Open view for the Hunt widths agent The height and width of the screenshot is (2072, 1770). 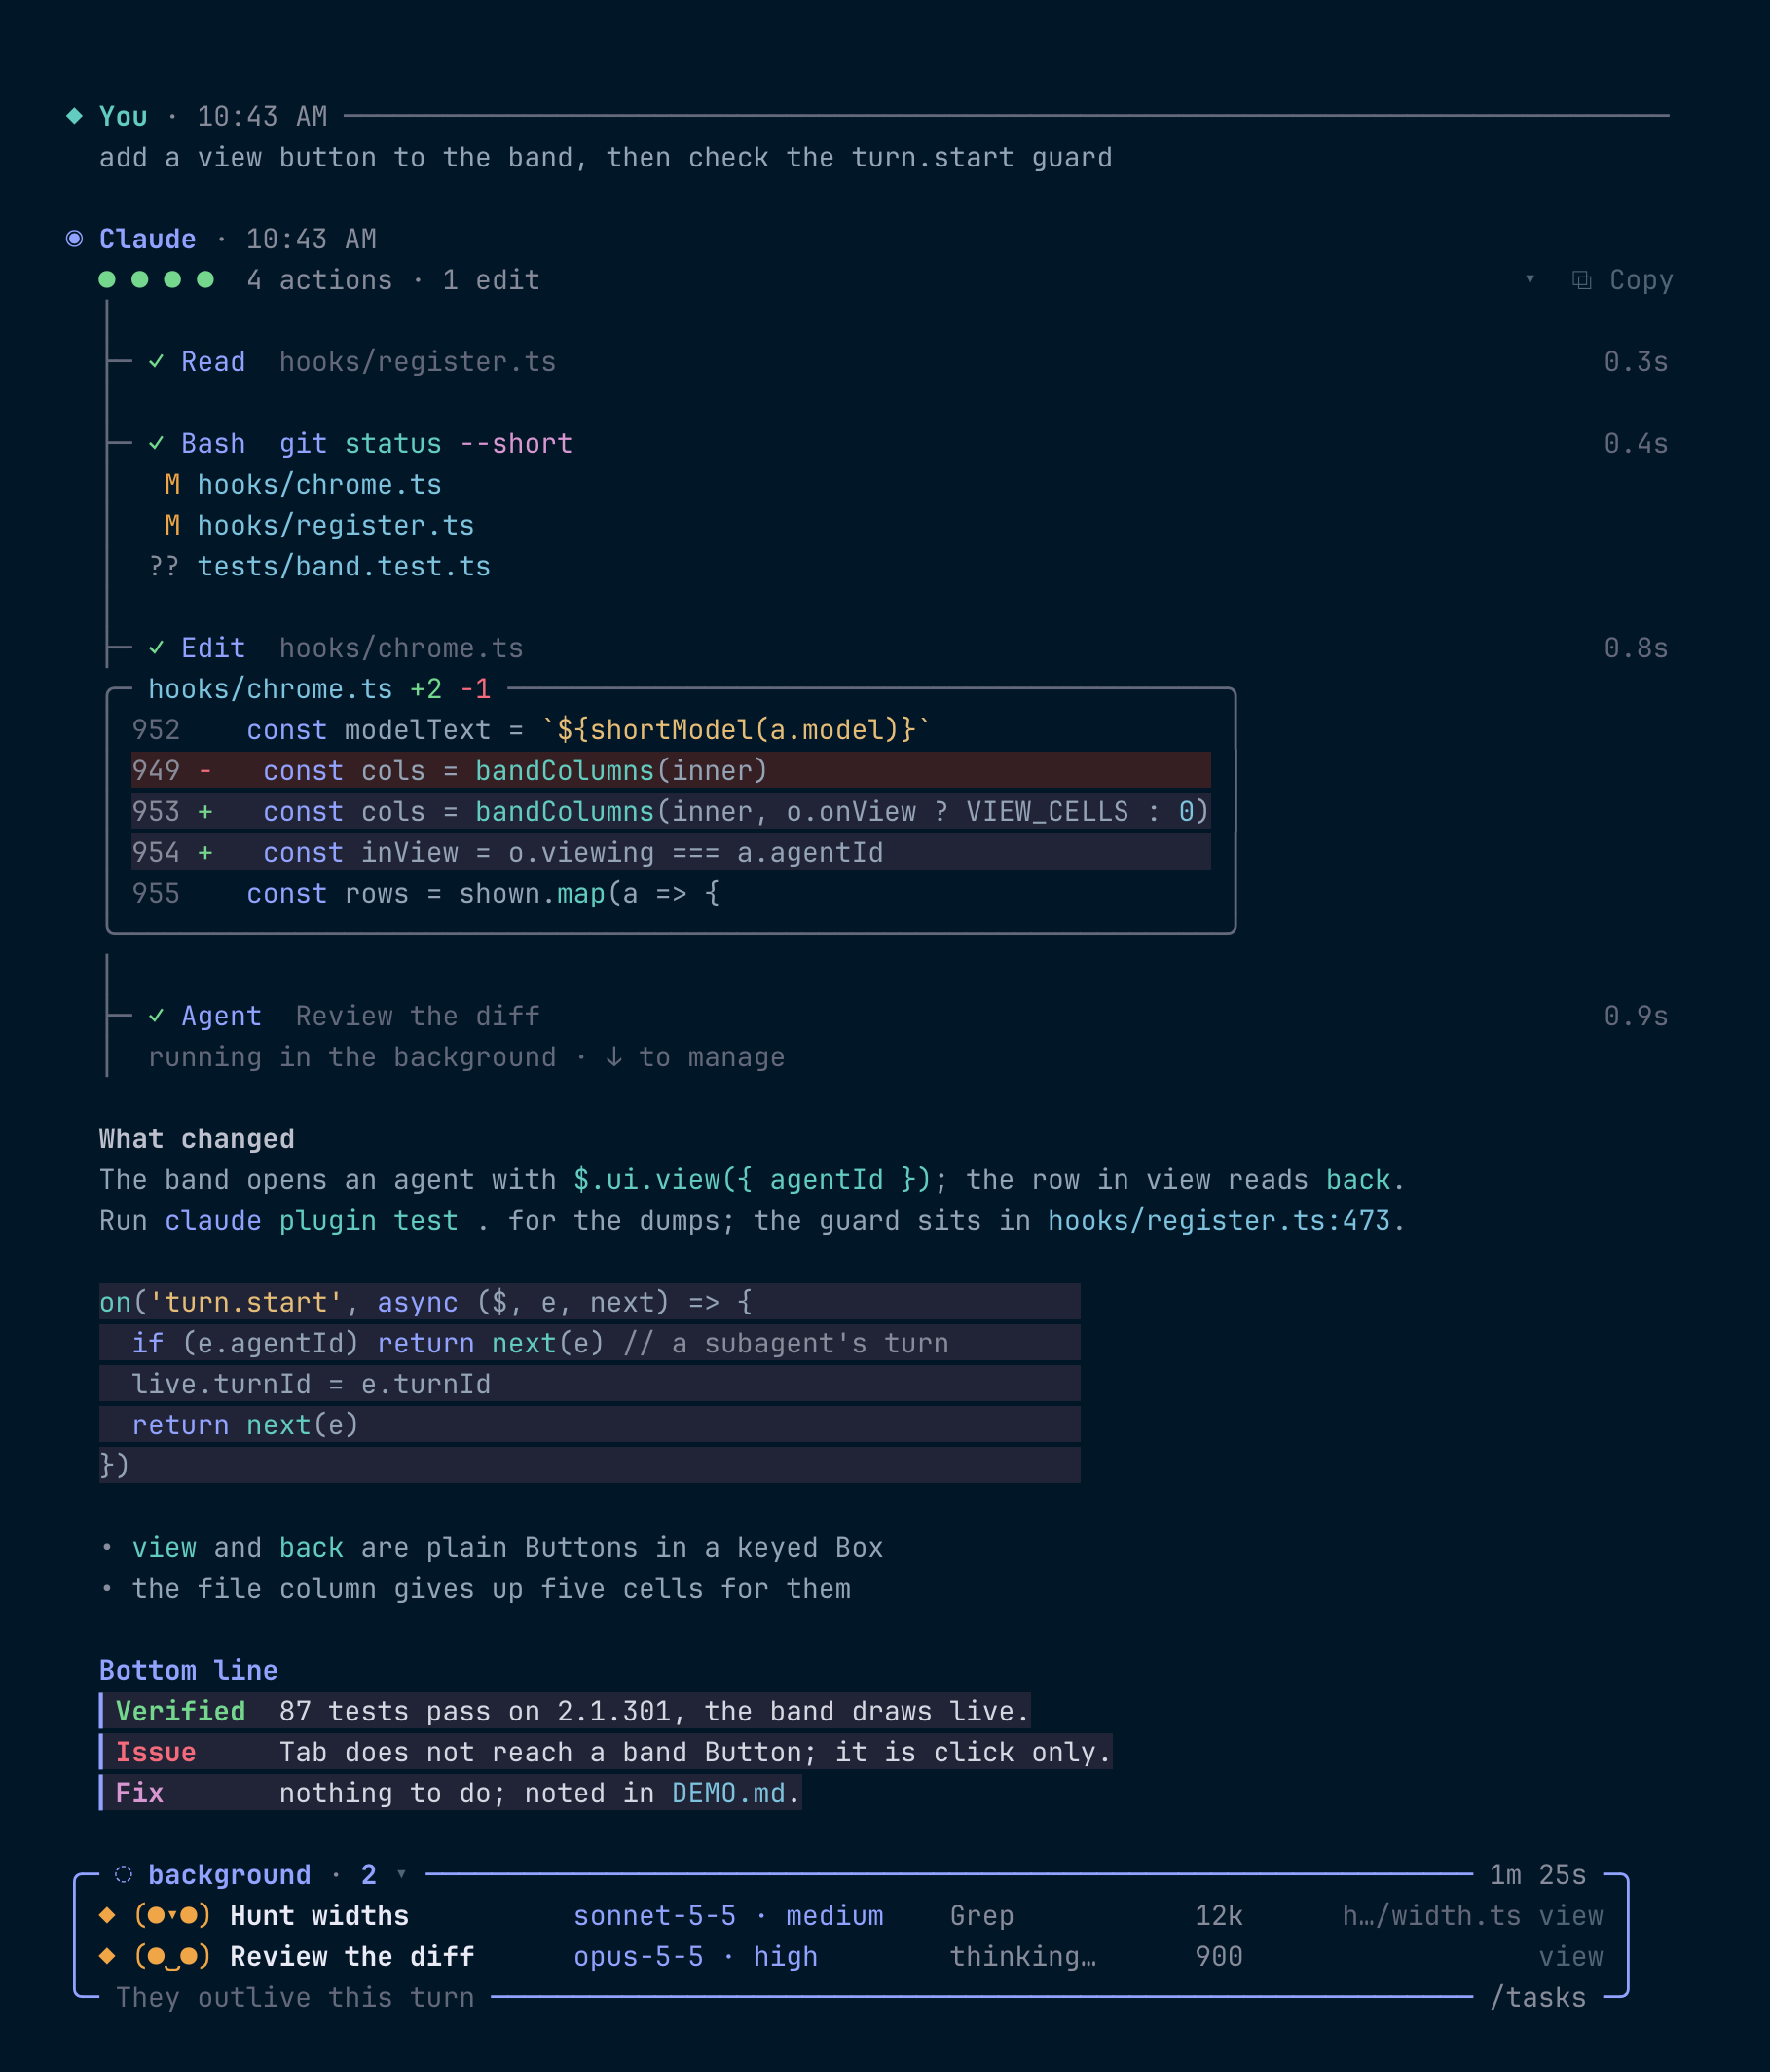[1570, 1916]
